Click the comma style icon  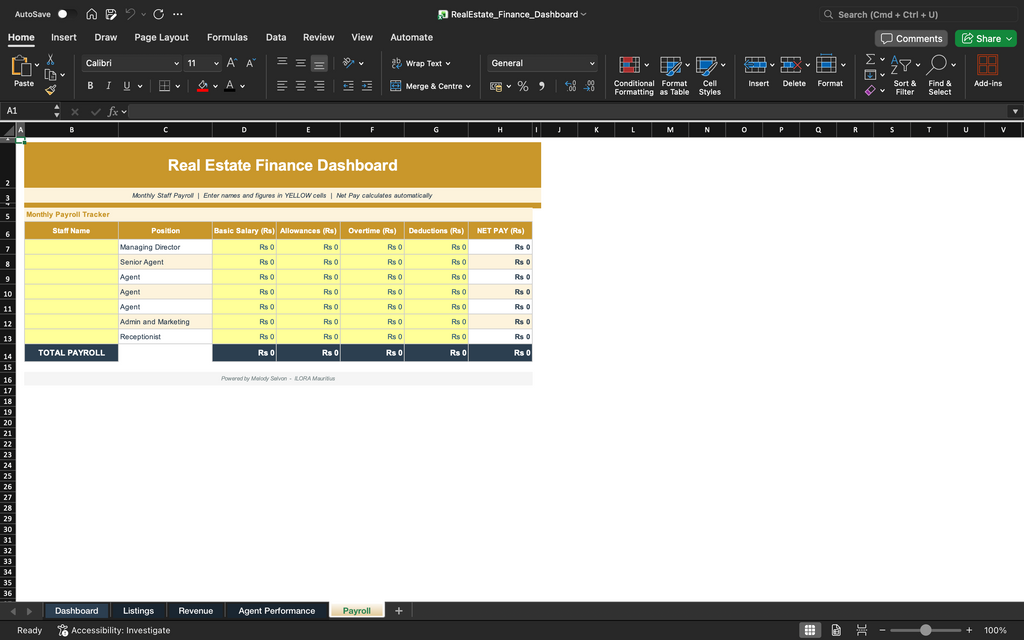541,86
